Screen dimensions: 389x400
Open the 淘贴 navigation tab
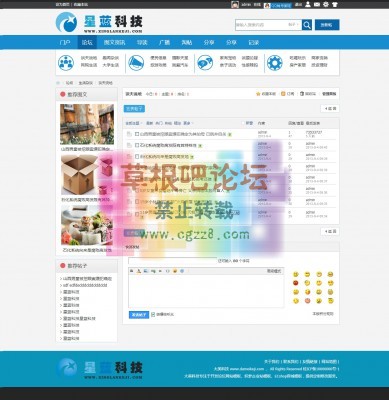187,42
